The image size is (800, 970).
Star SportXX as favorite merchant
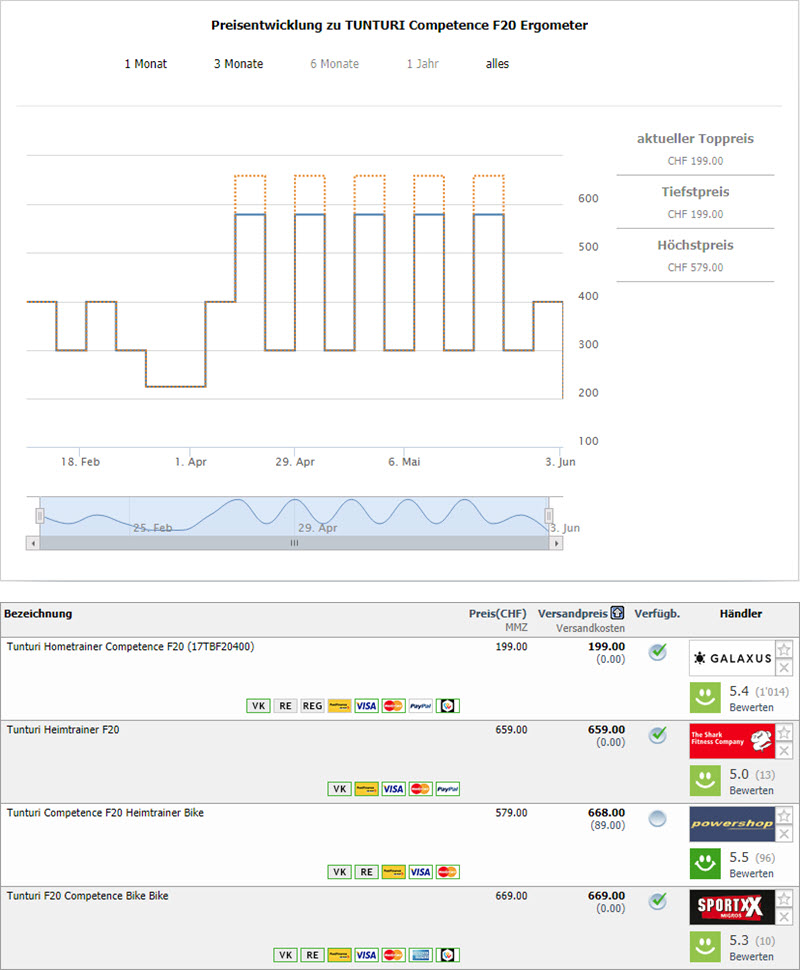coord(784,899)
